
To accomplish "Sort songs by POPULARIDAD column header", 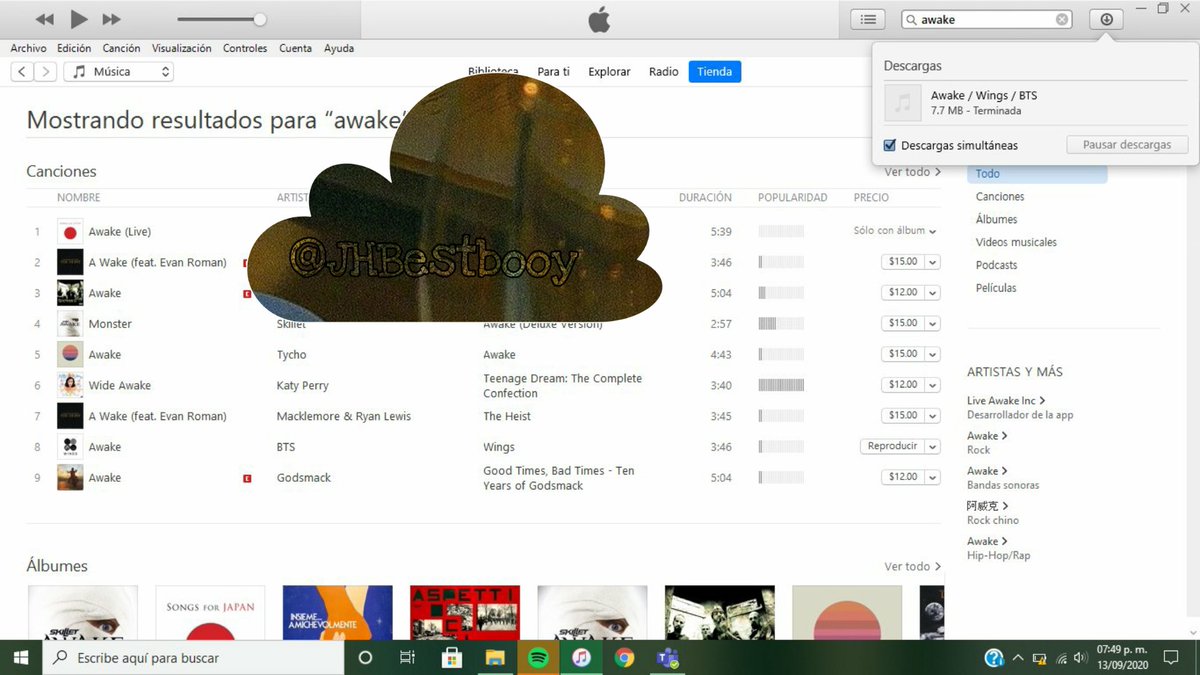I will [x=792, y=198].
